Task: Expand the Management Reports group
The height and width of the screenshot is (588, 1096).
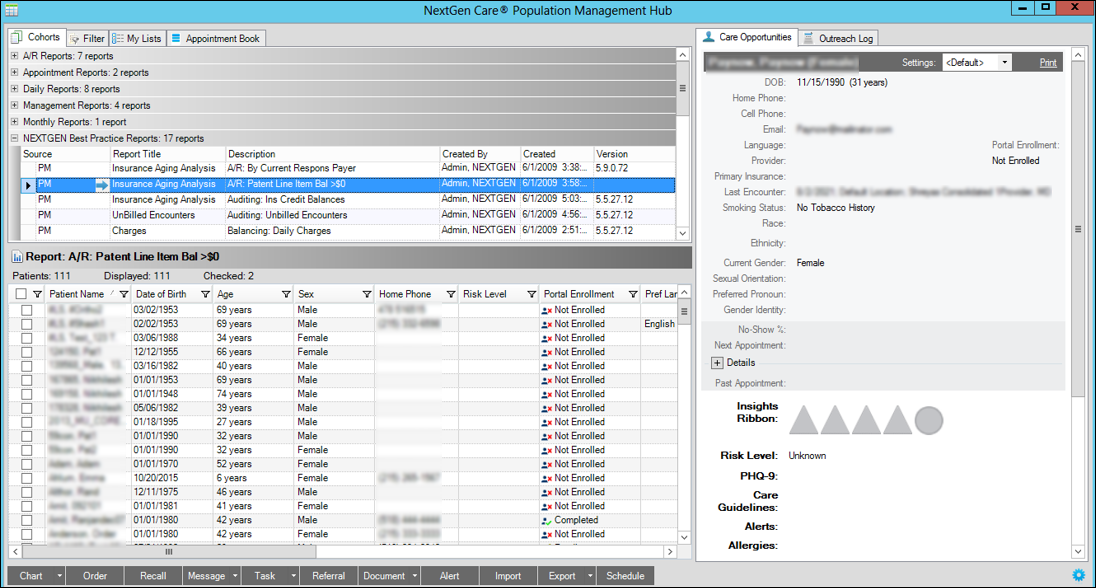Action: click(14, 105)
